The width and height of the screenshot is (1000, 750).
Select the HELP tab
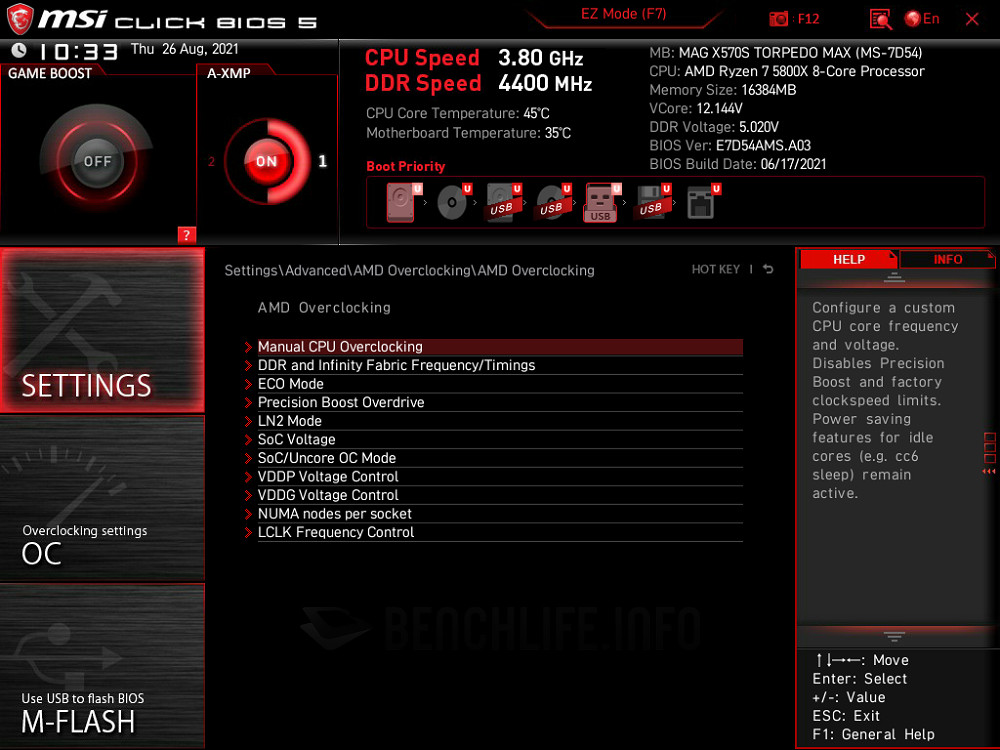pyautogui.click(x=849, y=259)
